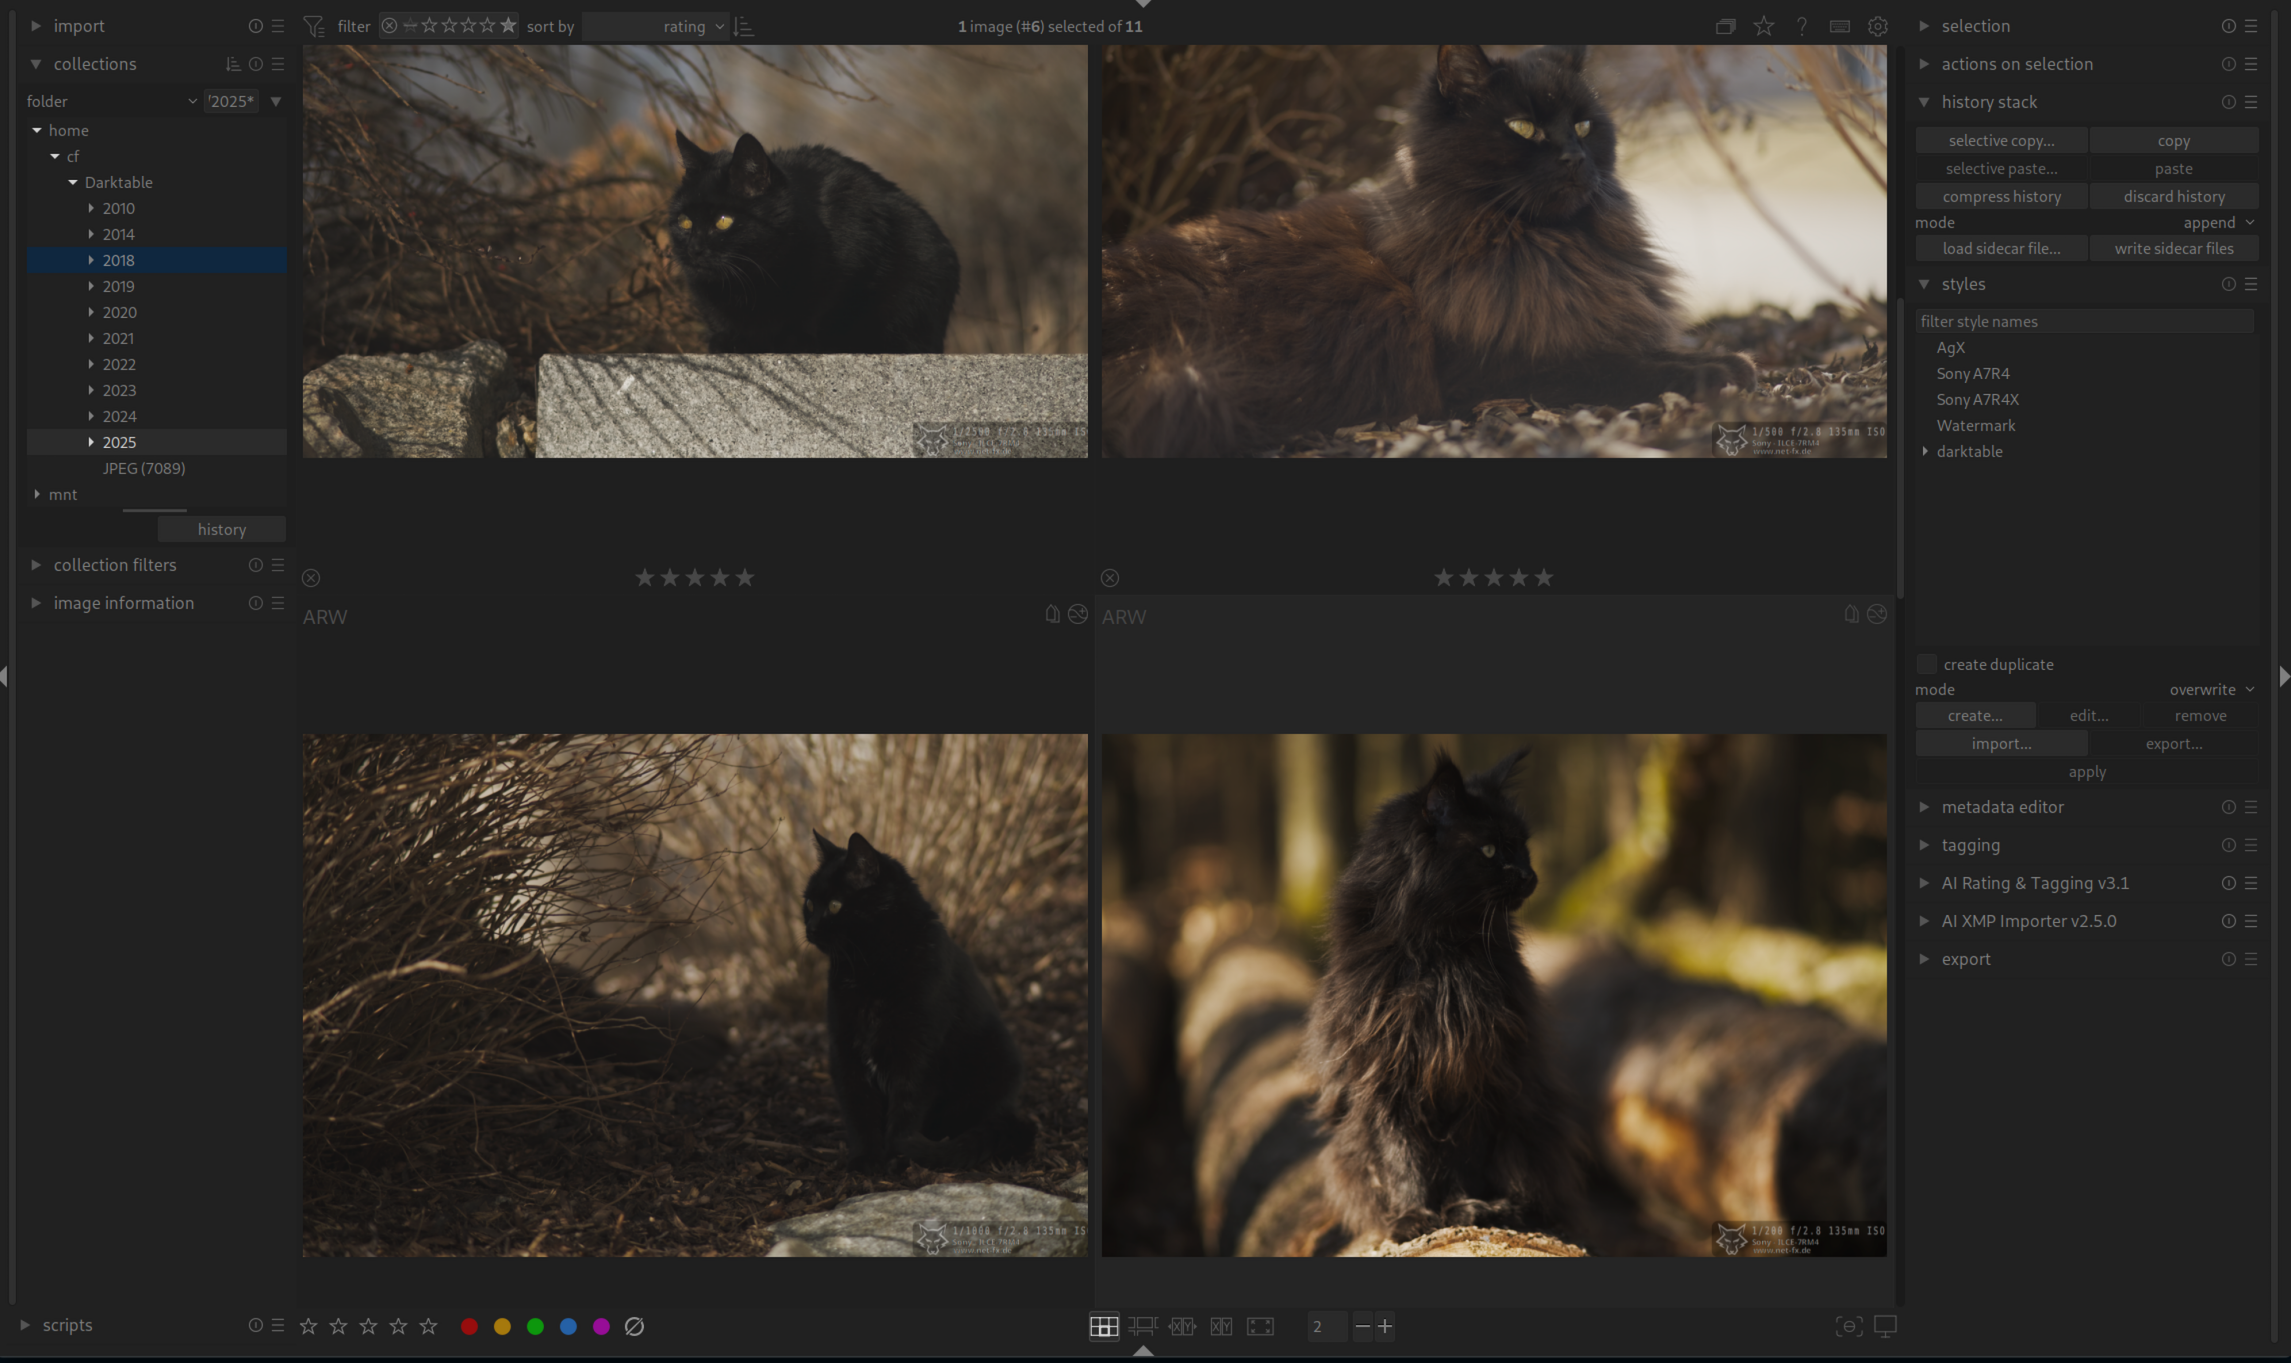
Task: Click the reject icon on first ARW image
Action: 311,578
